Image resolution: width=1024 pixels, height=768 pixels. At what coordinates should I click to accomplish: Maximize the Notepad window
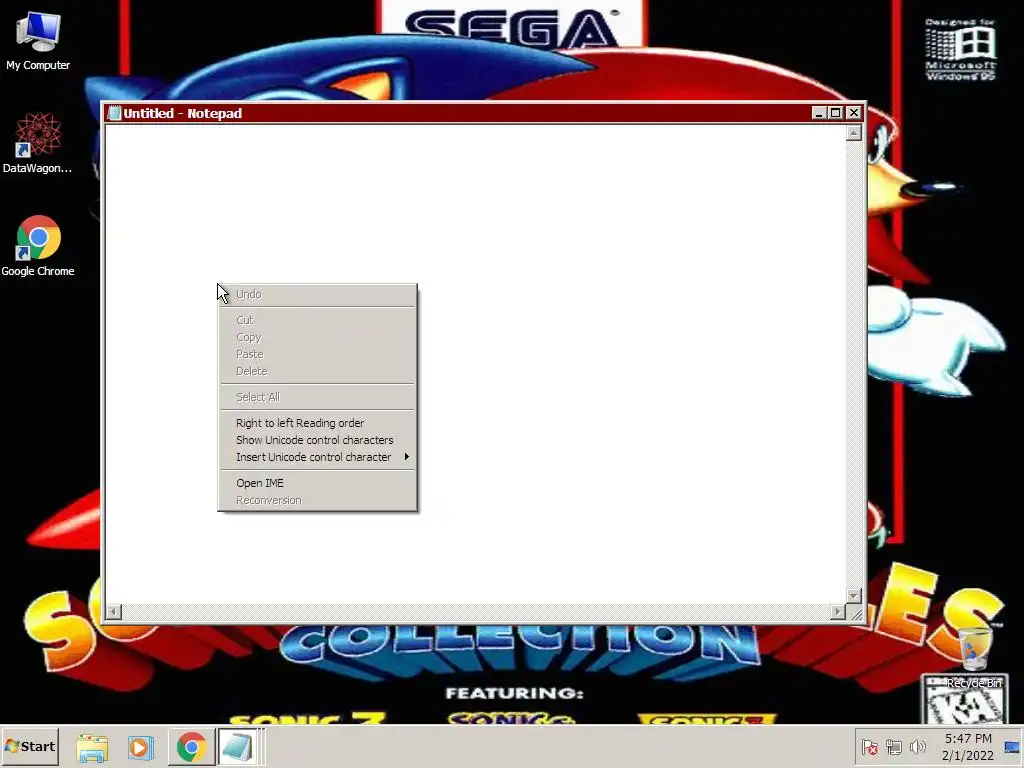[x=835, y=113]
